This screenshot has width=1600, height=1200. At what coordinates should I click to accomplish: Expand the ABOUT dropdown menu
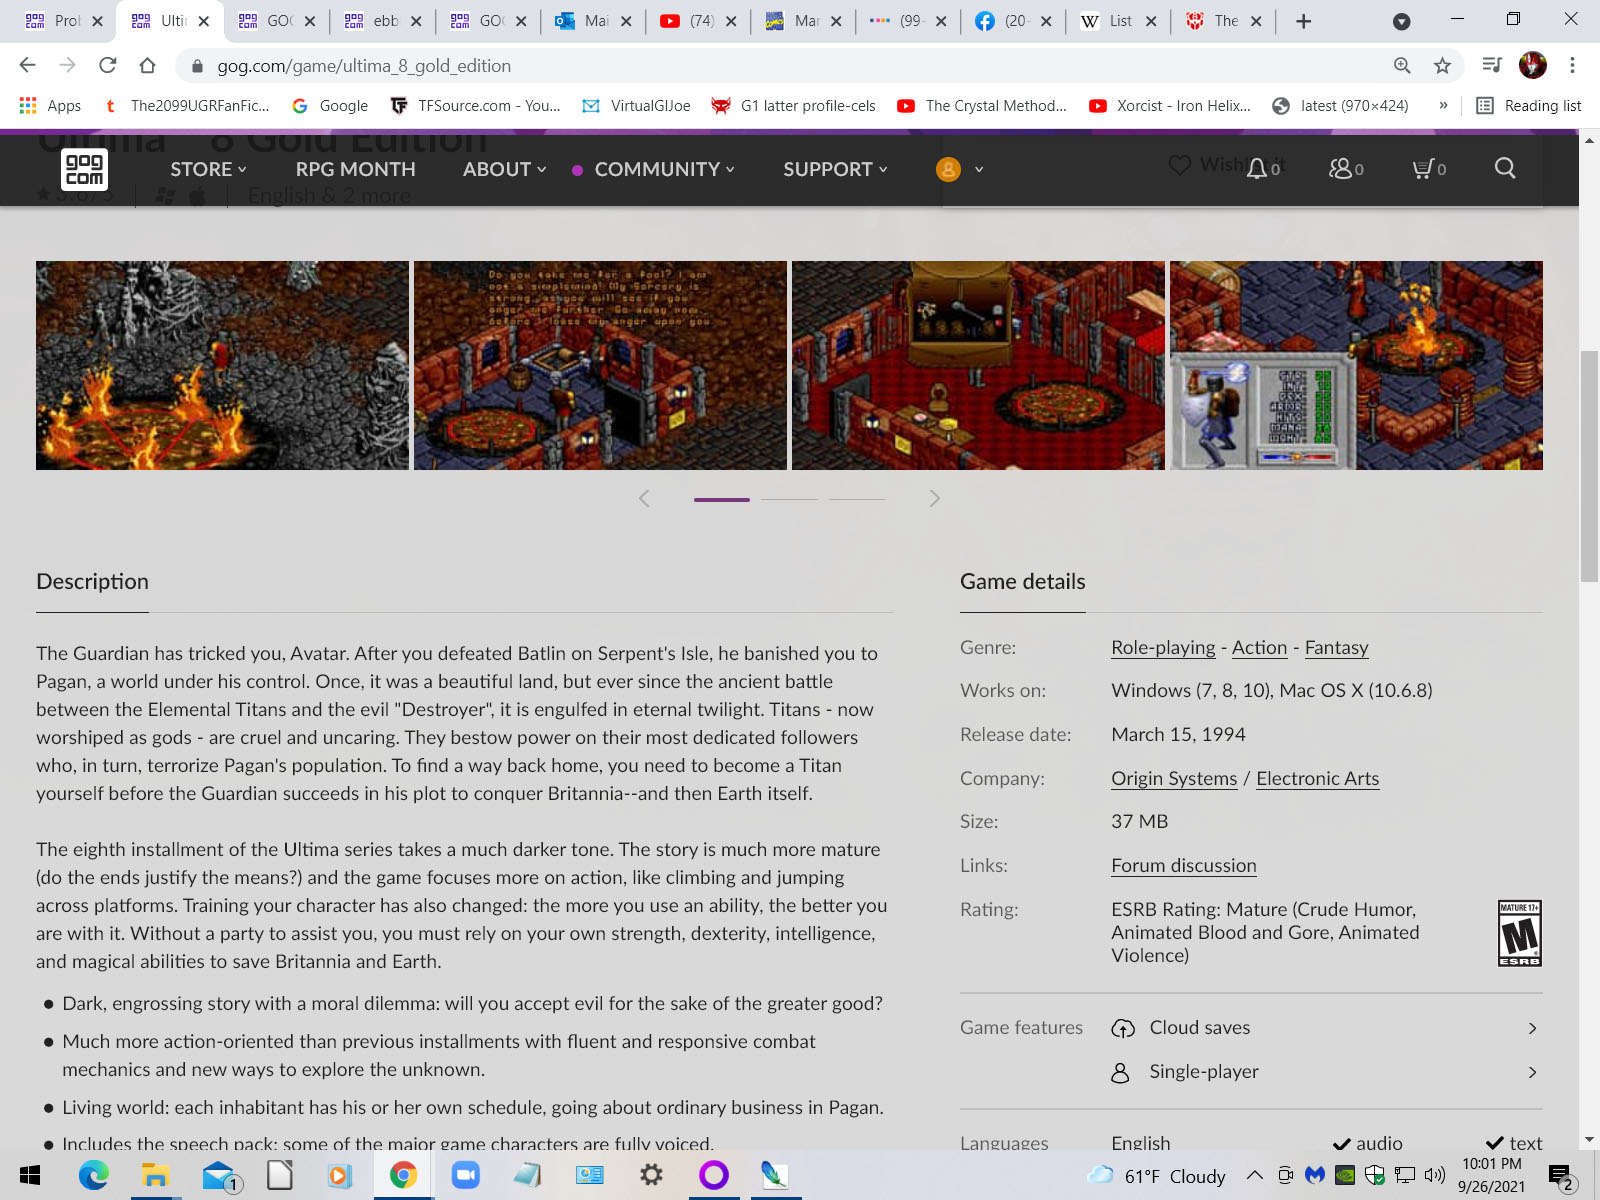pos(504,169)
